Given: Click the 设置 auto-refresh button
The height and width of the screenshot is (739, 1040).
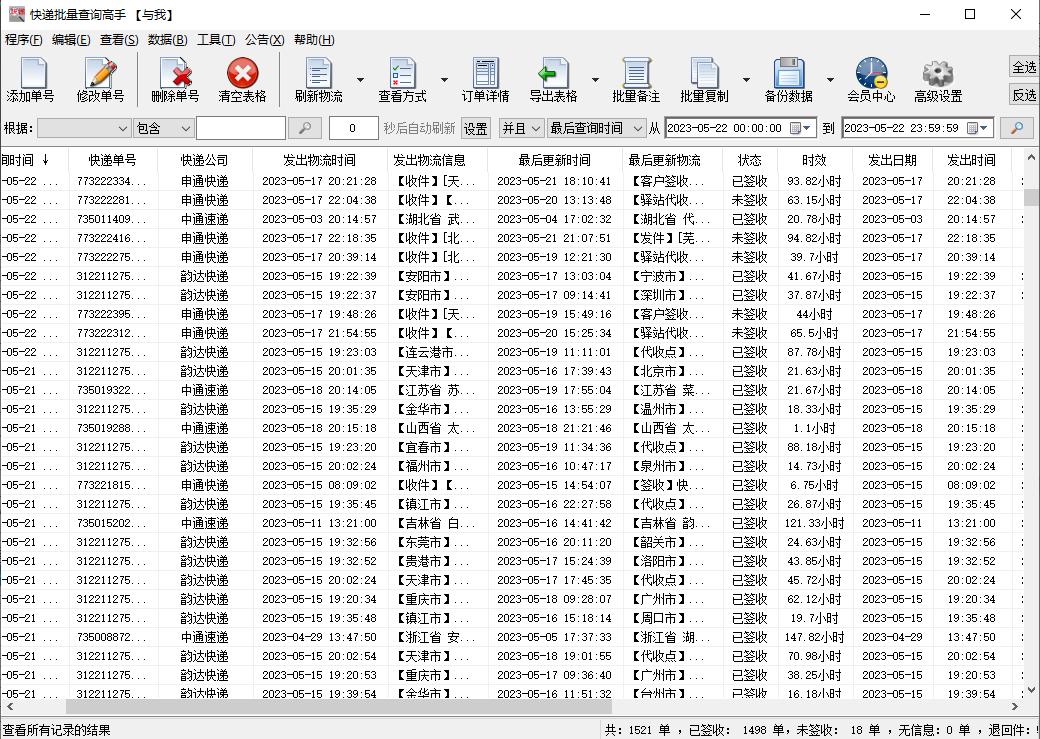Looking at the screenshot, I should [475, 128].
